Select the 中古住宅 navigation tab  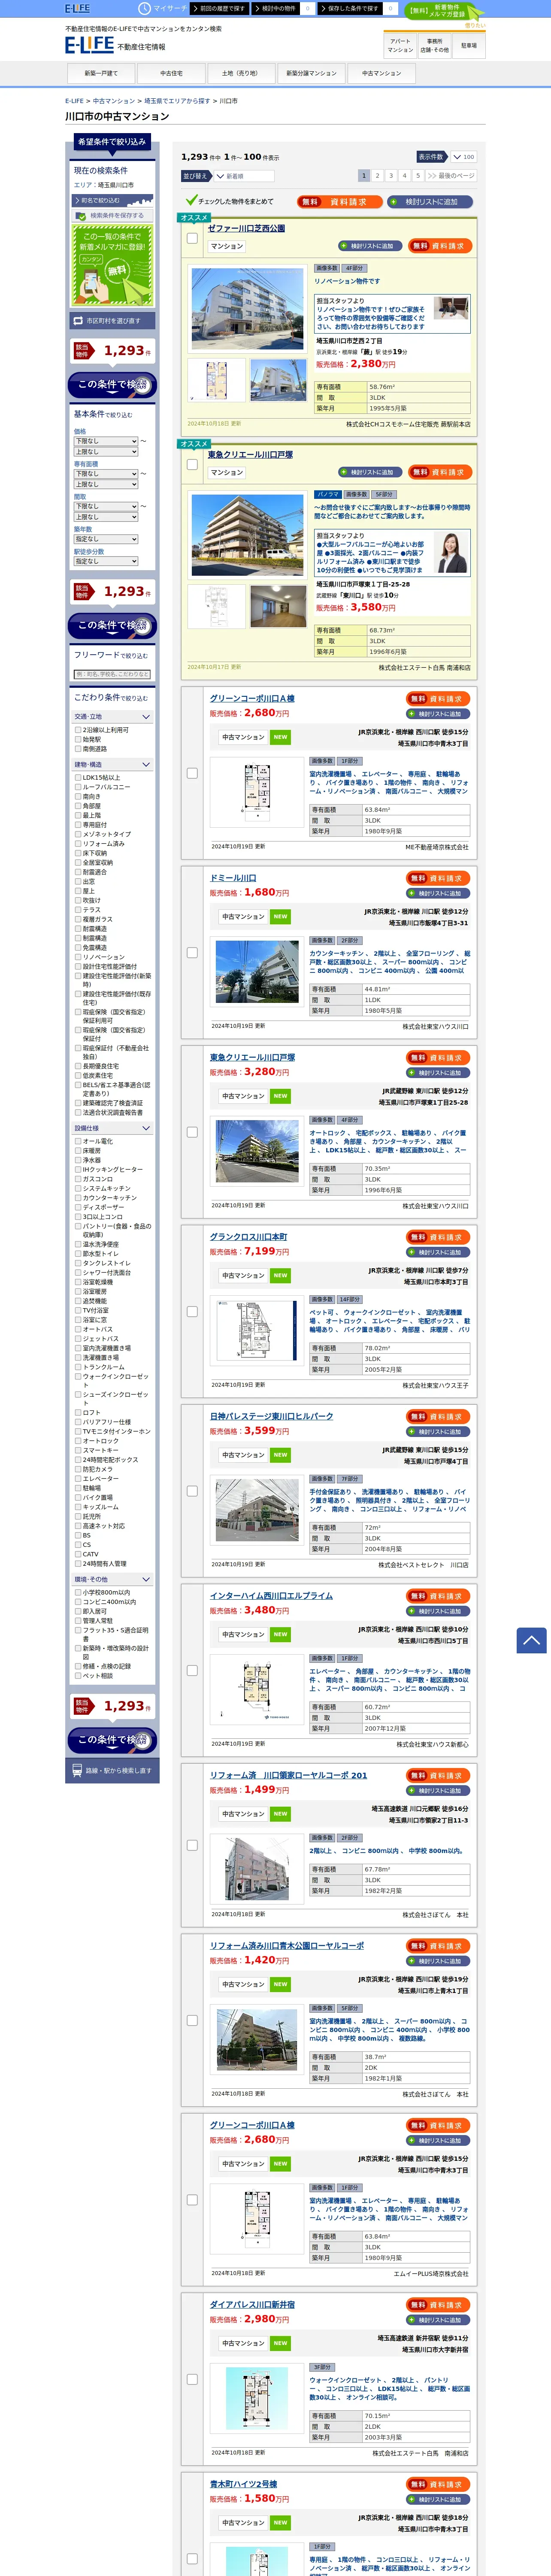coord(171,73)
